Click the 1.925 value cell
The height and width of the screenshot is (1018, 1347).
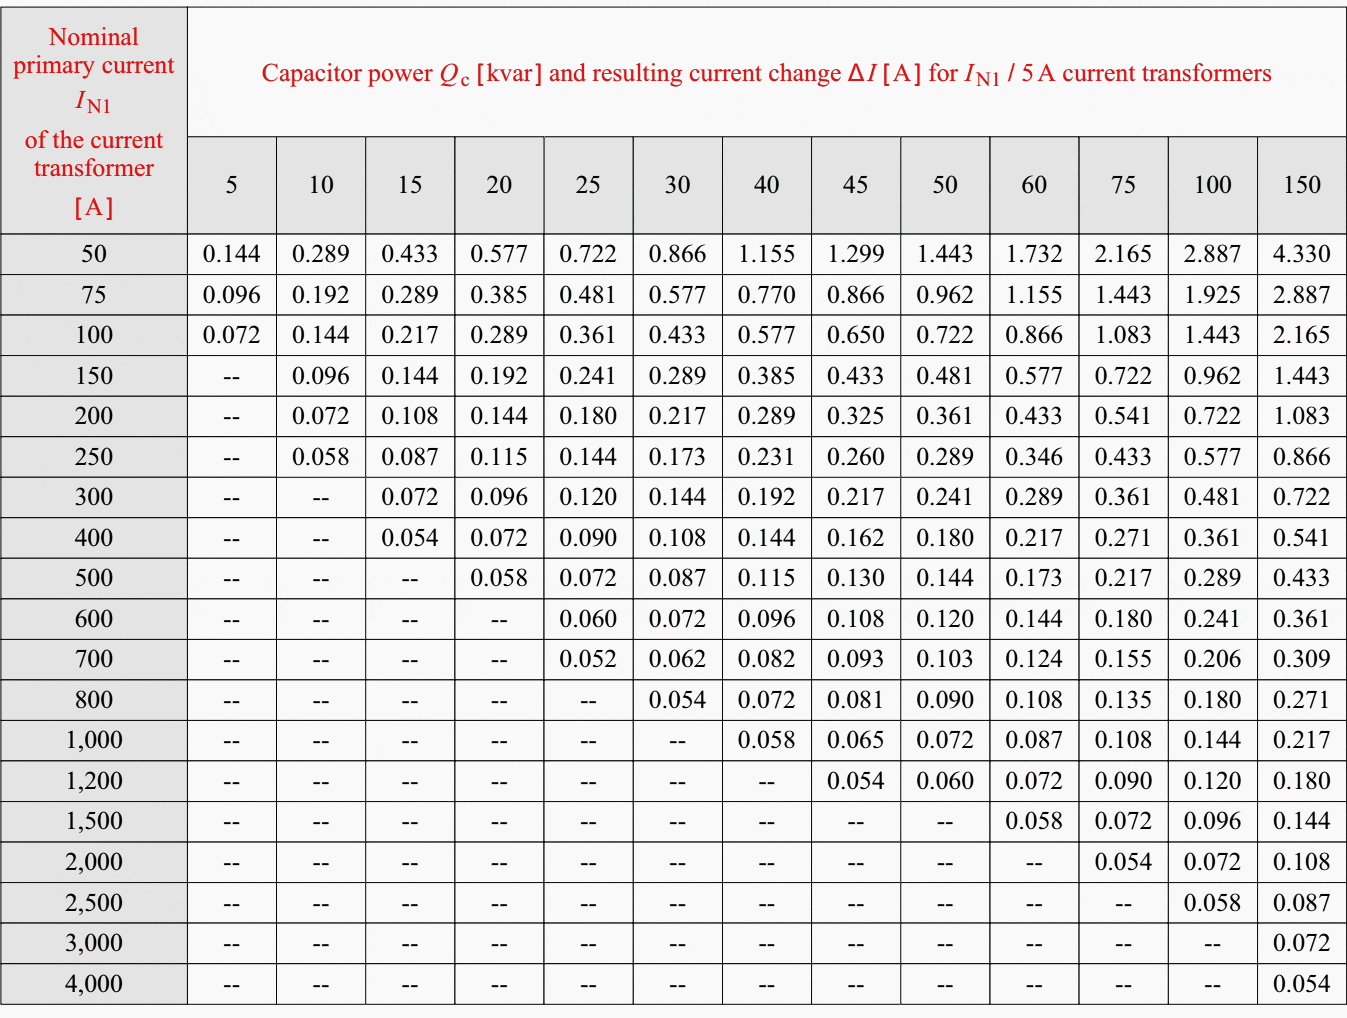coord(1212,295)
